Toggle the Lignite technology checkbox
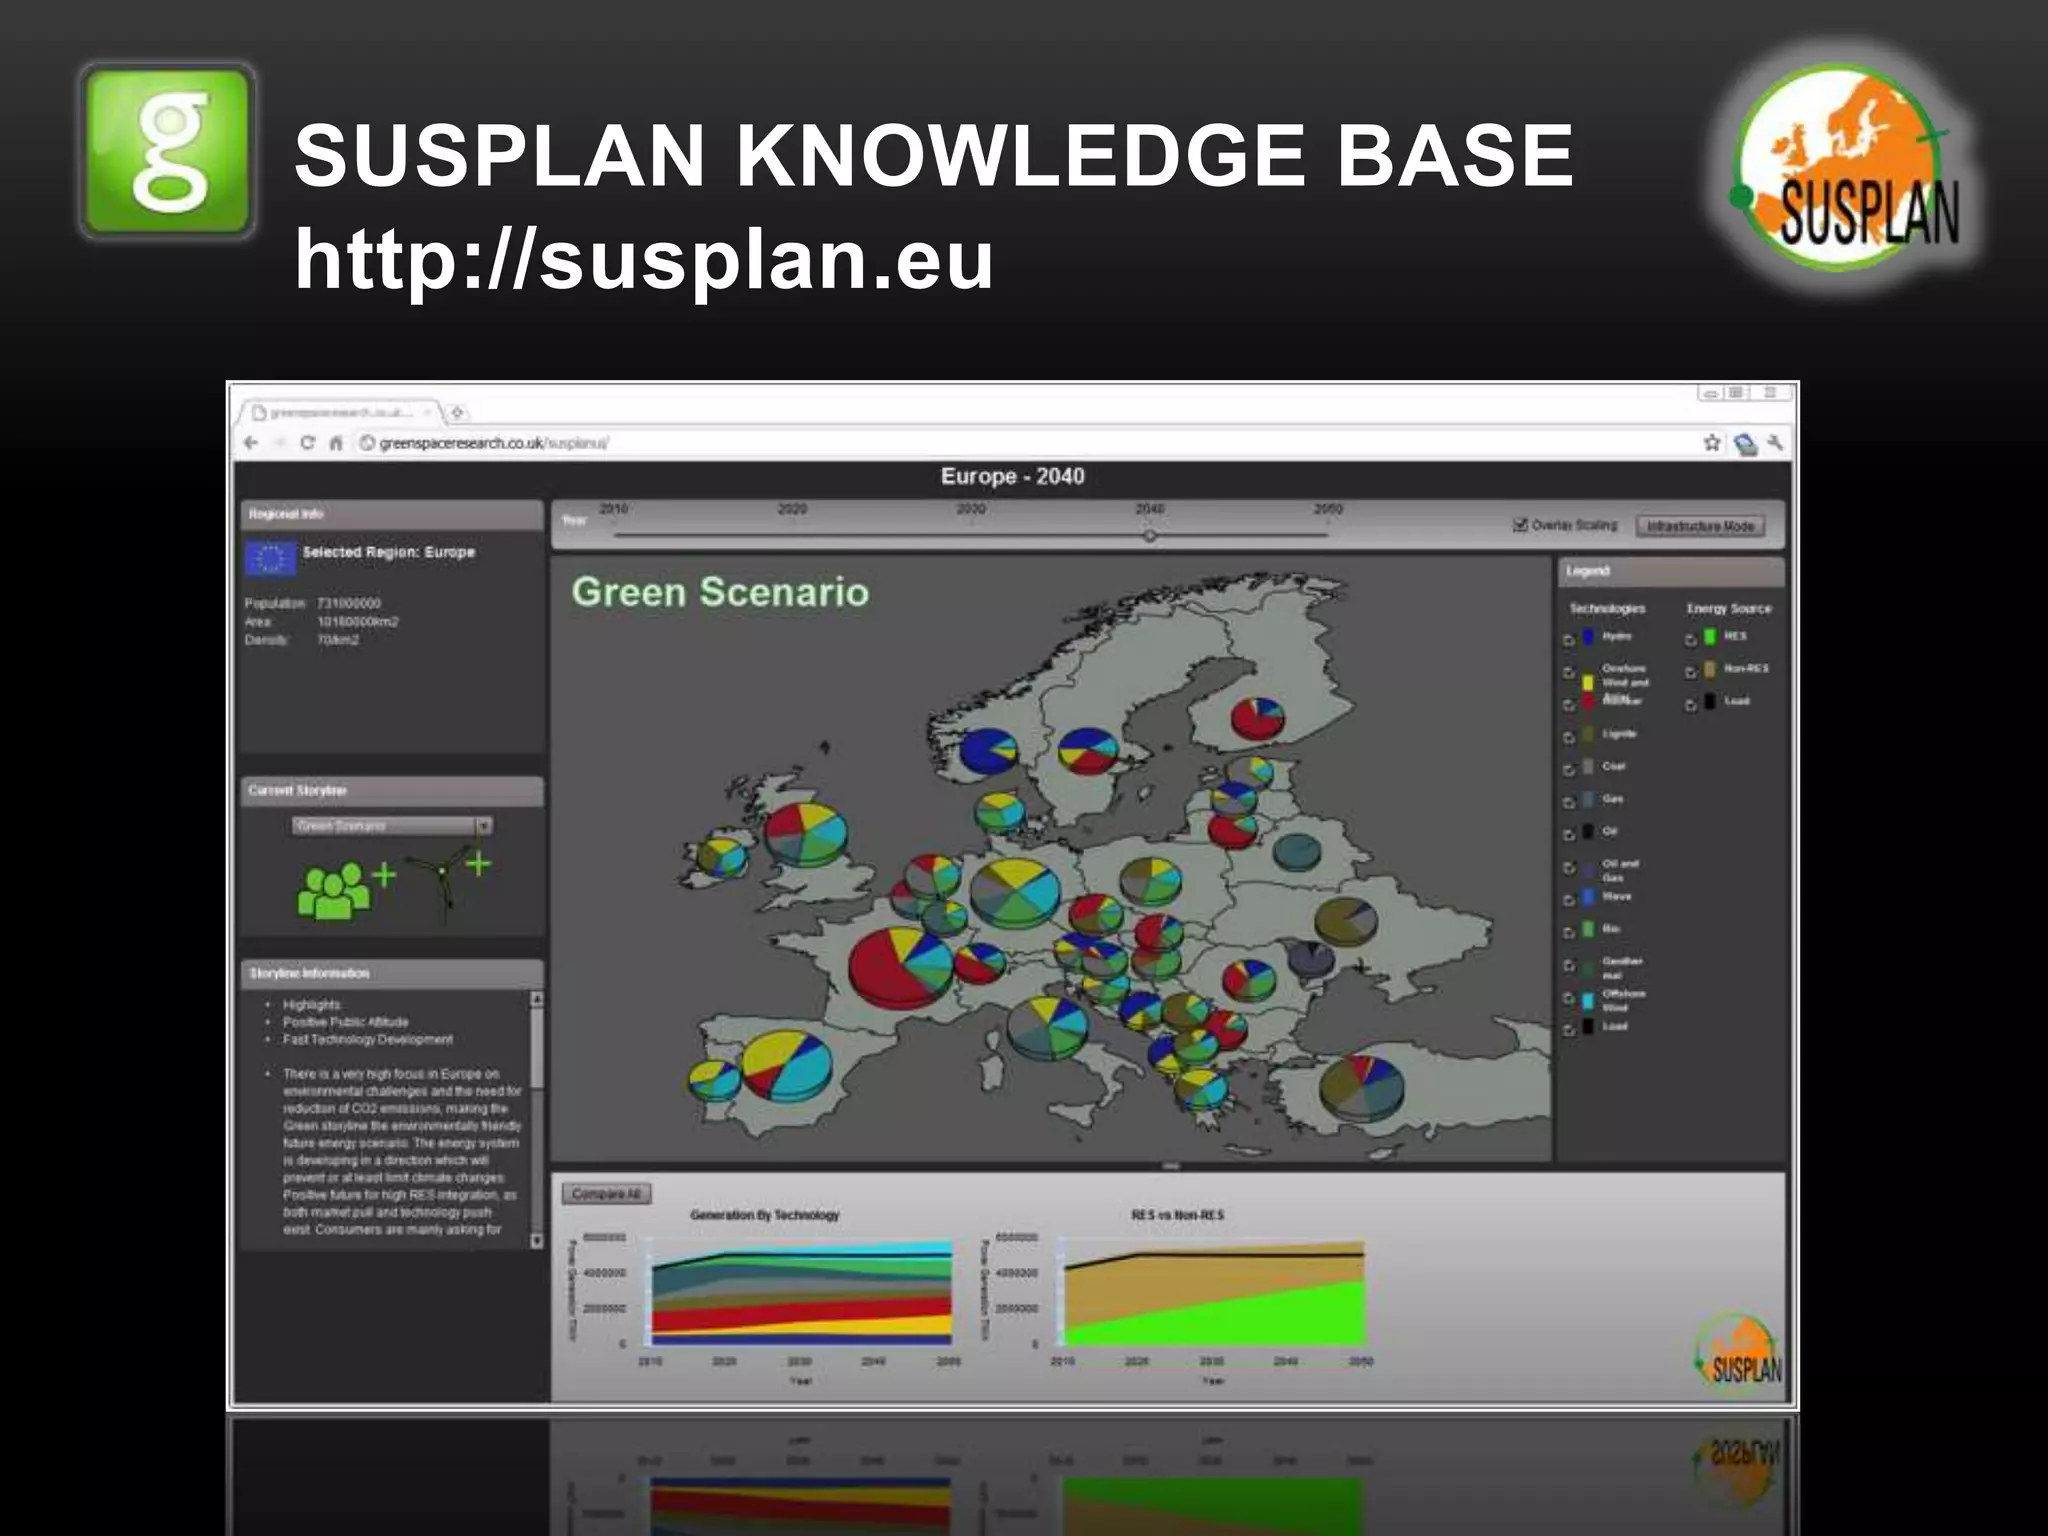 tap(1568, 737)
